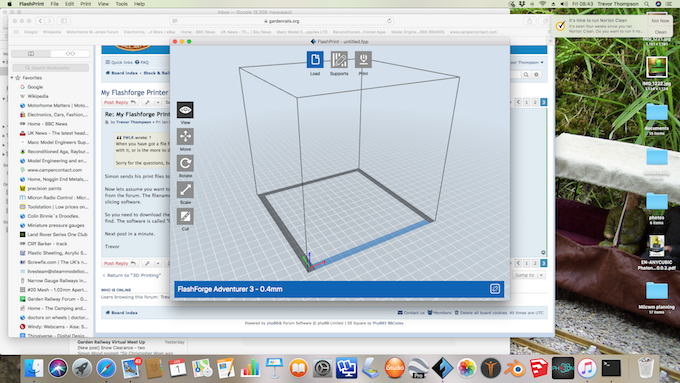The height and width of the screenshot is (383, 680).
Task: Click the Wi-Fi status icon
Action: pos(542,4)
